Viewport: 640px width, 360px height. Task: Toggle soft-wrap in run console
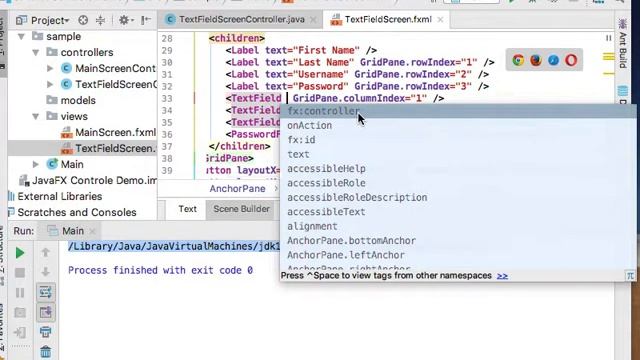[45, 292]
